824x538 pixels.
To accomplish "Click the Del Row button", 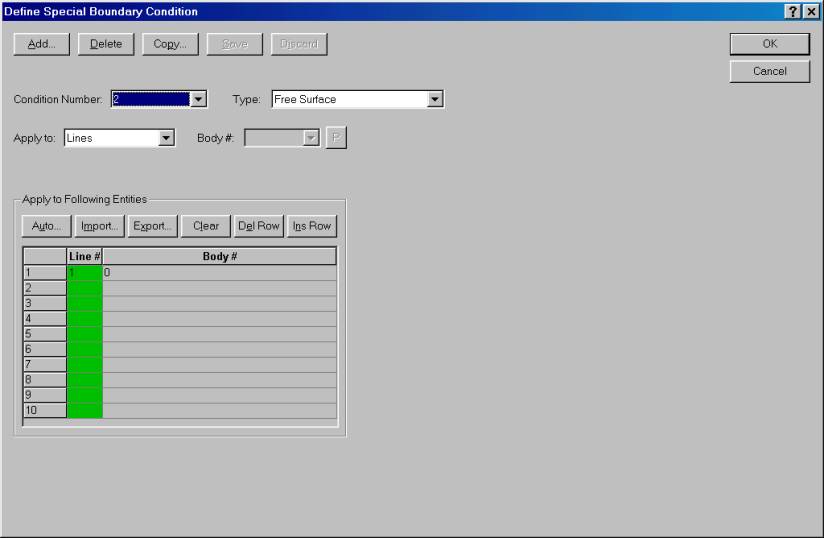I will tap(259, 226).
